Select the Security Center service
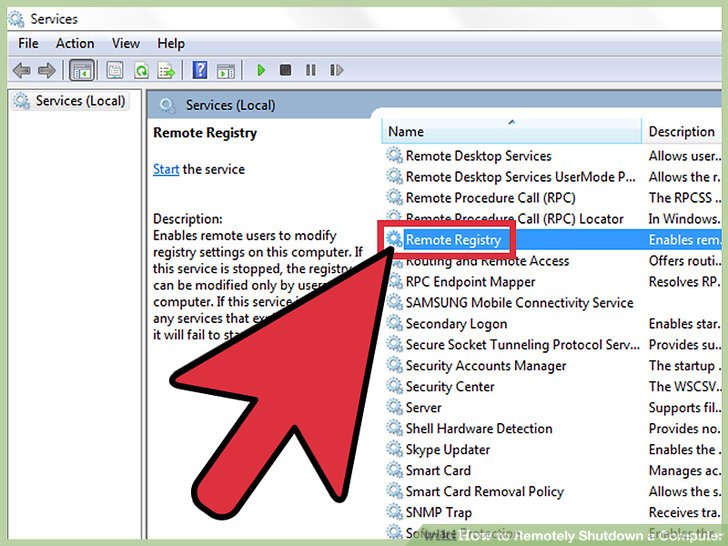The image size is (728, 546). [x=552, y=387]
